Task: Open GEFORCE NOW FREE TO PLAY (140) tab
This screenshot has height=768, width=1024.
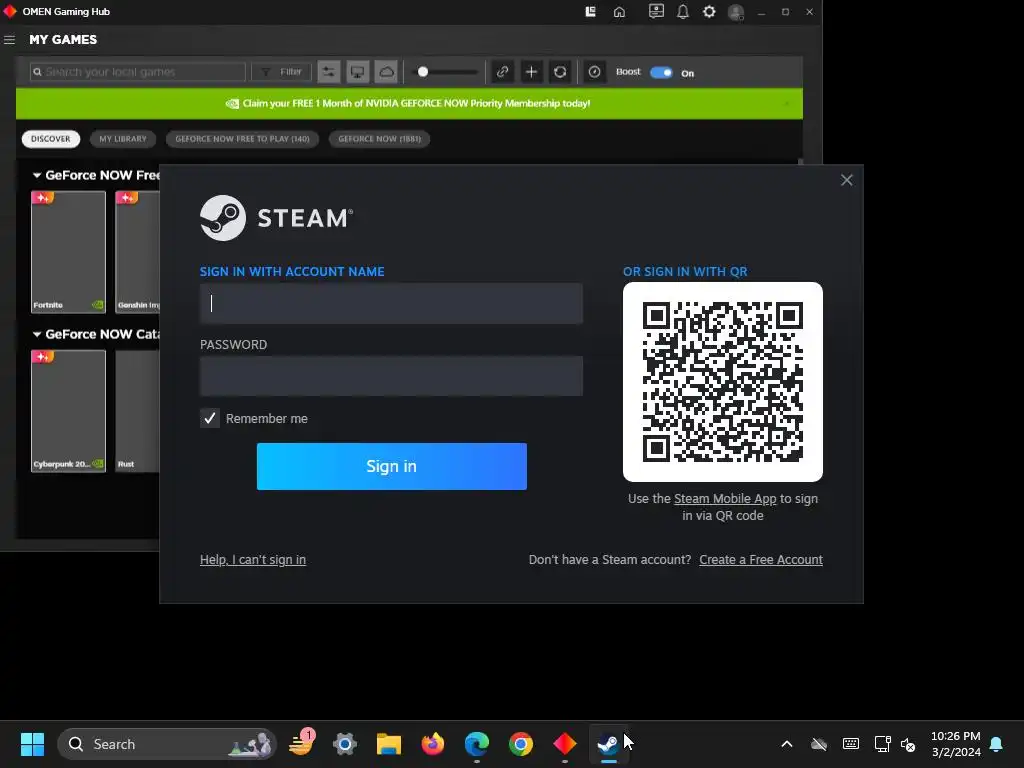Action: click(x=242, y=139)
